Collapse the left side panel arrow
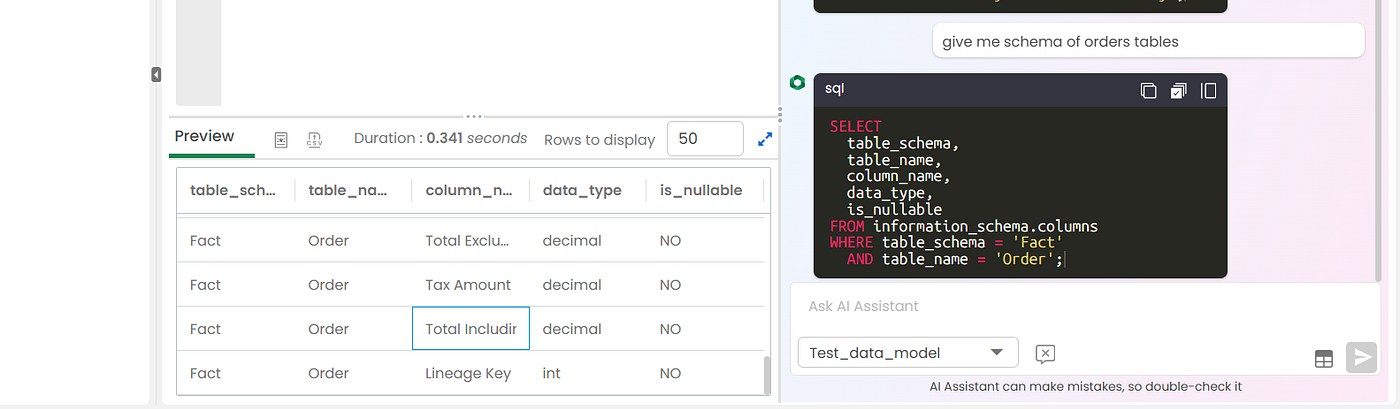The image size is (1400, 409). (156, 74)
